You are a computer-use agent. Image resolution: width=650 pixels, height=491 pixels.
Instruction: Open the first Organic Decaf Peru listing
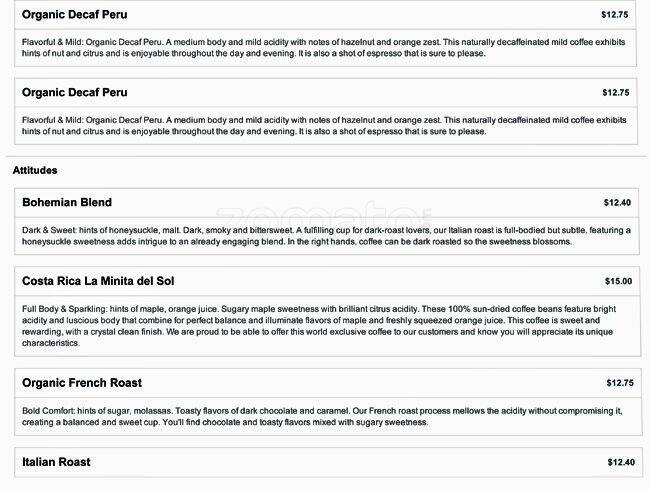pyautogui.click(x=75, y=15)
